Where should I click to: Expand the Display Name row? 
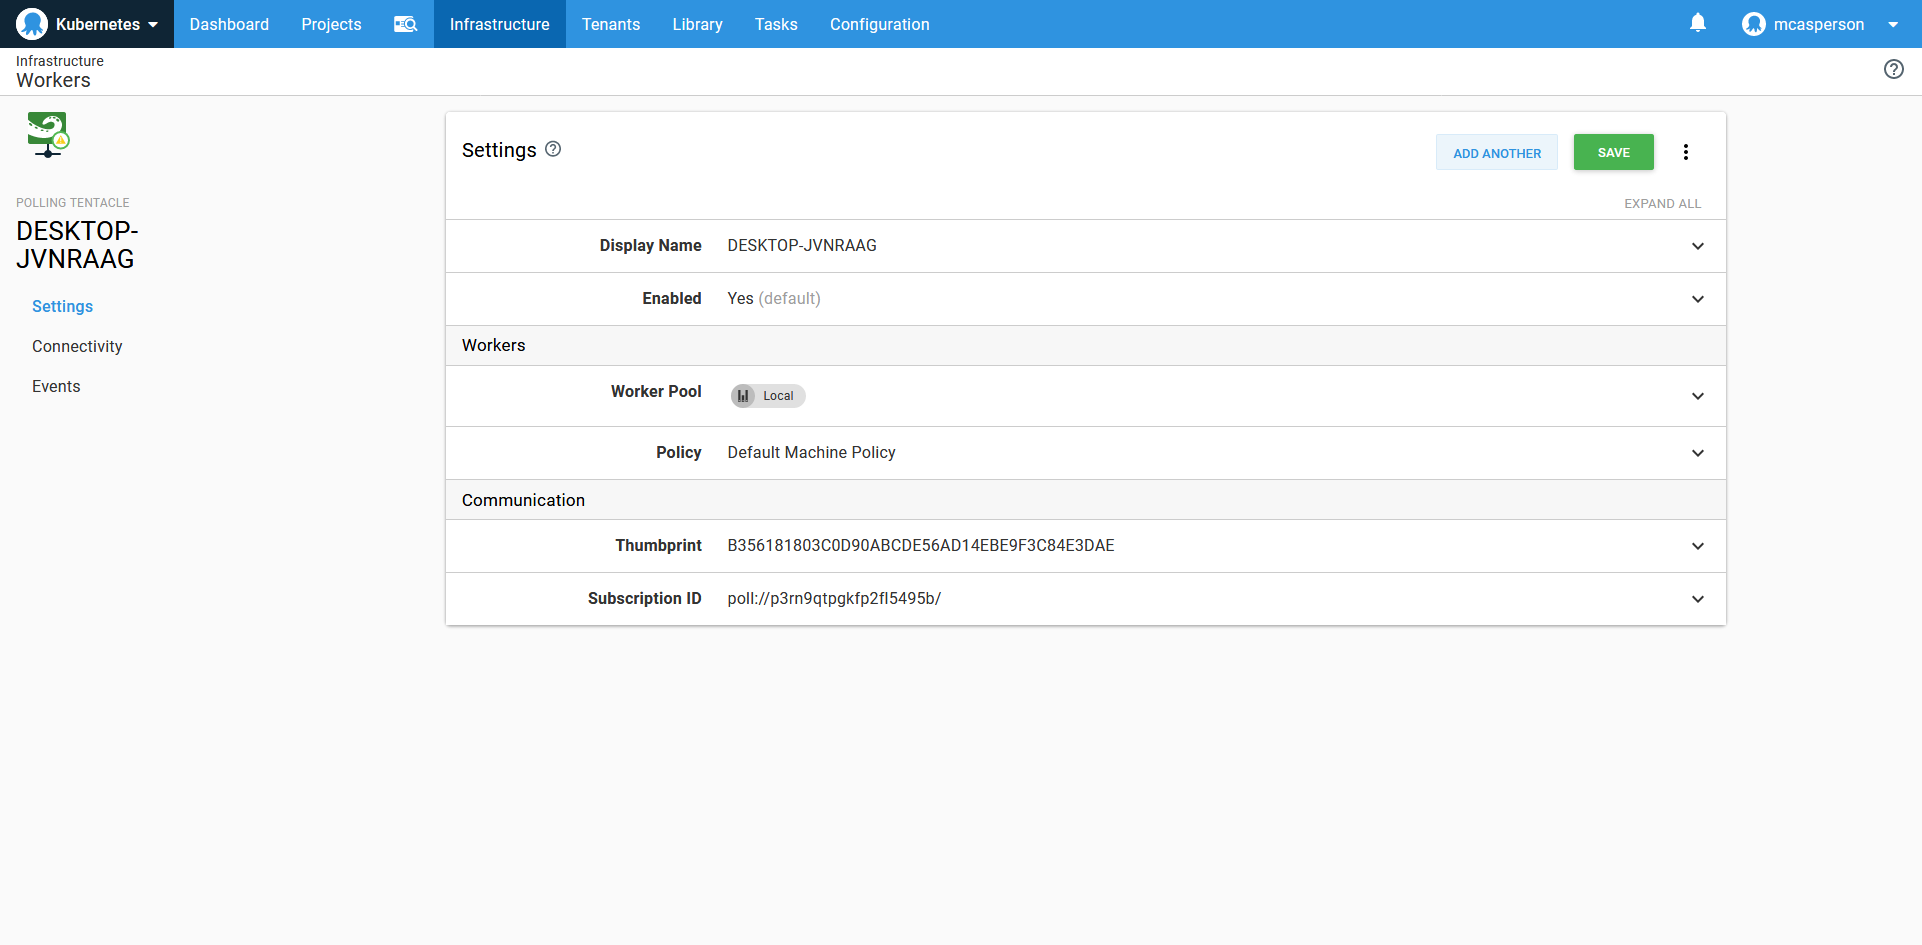click(1697, 246)
